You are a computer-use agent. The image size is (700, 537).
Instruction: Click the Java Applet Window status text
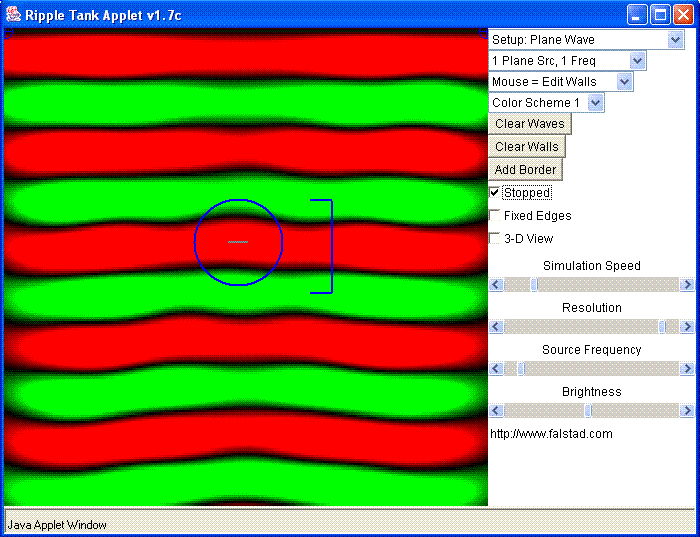[x=57, y=525]
